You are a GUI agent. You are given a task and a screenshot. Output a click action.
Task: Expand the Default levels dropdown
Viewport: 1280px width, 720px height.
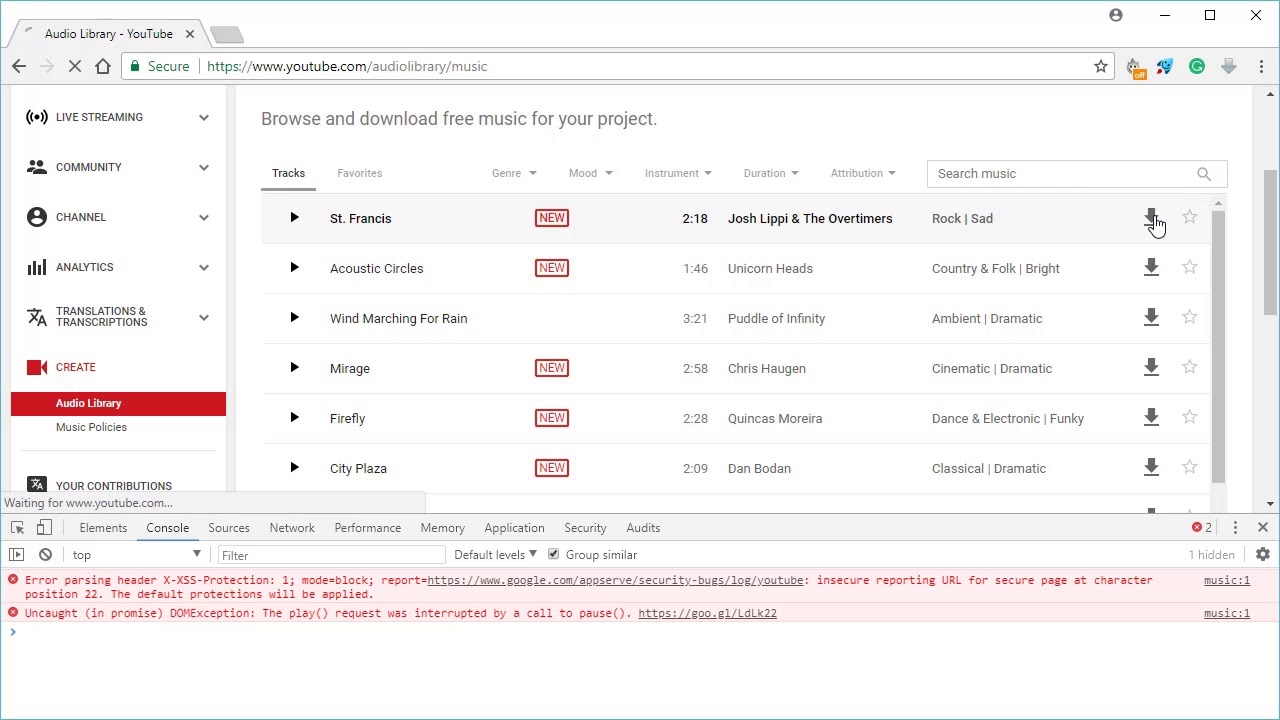[x=495, y=555]
